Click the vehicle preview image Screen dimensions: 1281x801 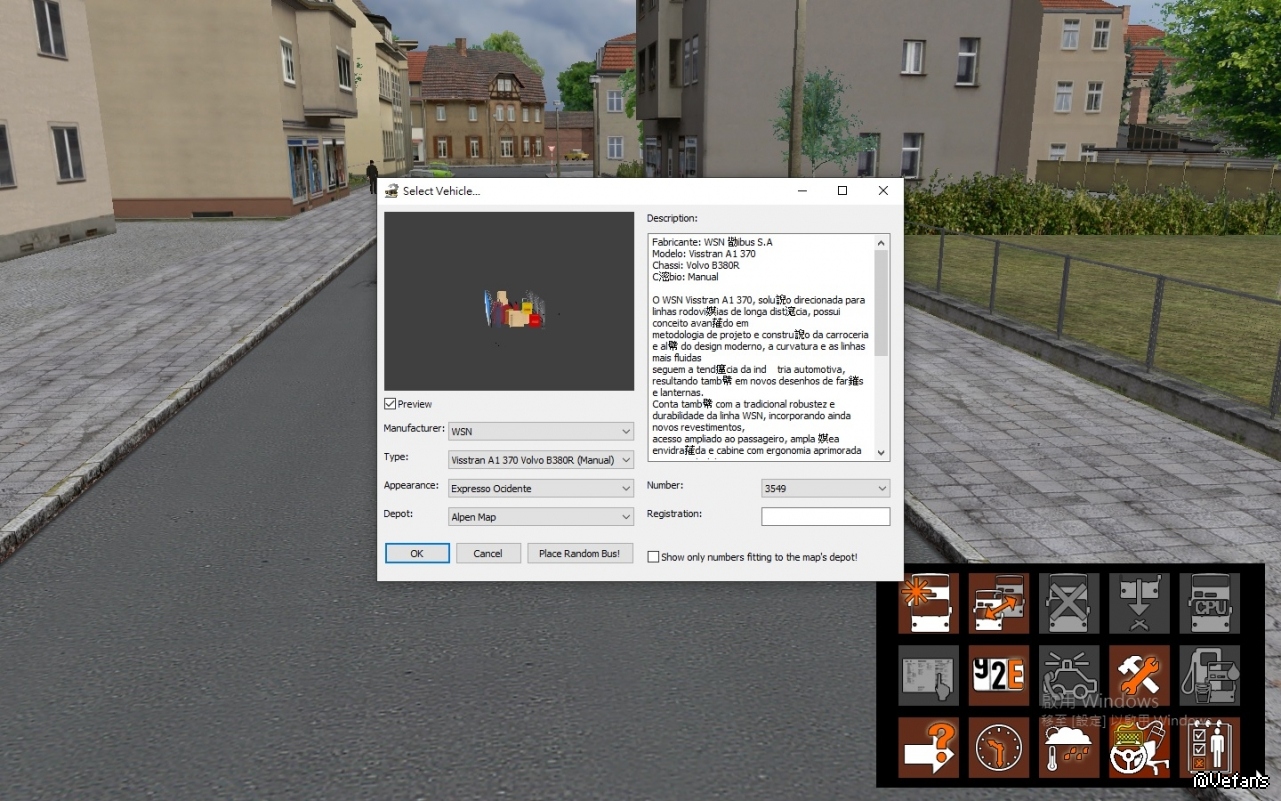coord(509,301)
